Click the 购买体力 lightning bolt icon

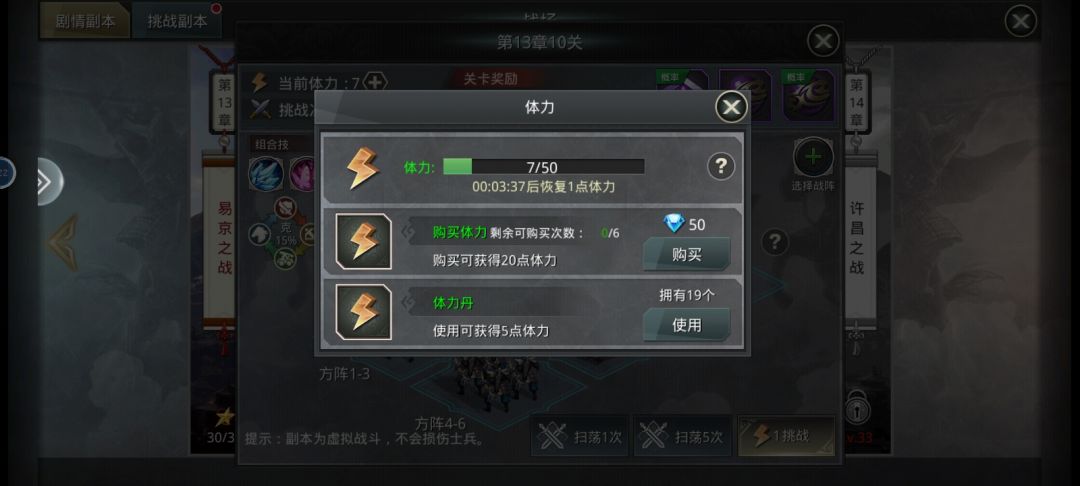coord(364,242)
